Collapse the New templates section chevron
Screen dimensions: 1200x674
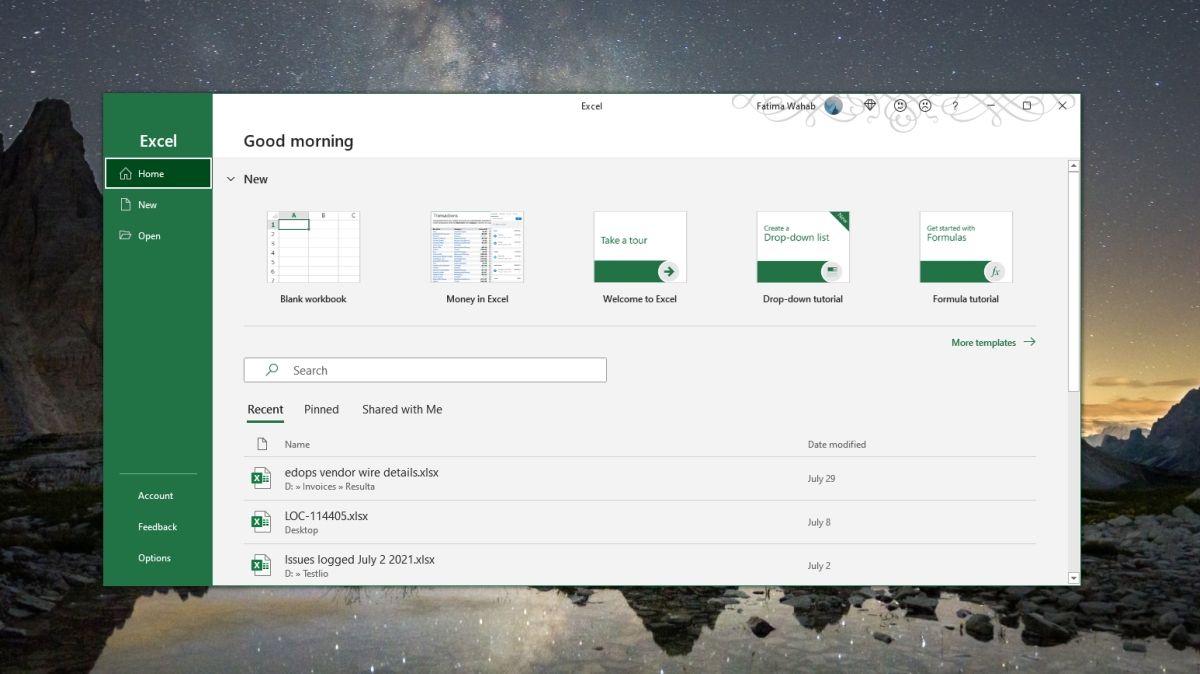[x=229, y=179]
